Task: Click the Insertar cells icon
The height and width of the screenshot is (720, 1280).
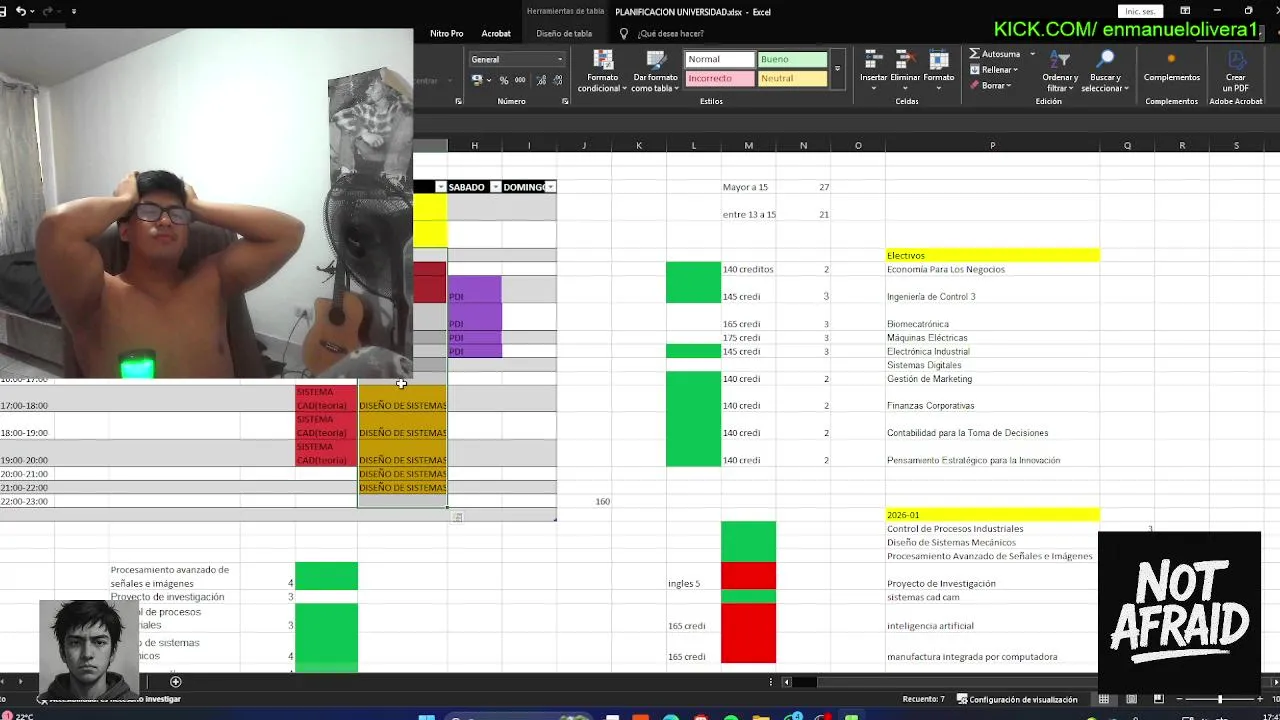Action: tap(873, 60)
